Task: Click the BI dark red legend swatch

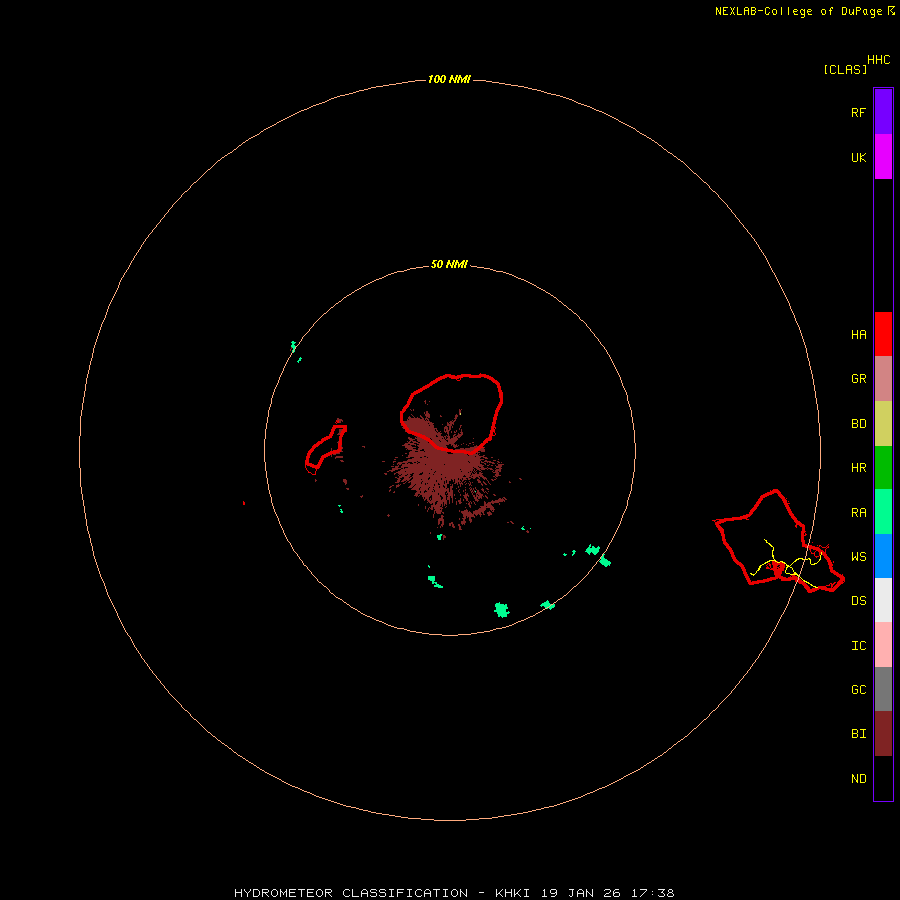Action: pyautogui.click(x=883, y=734)
